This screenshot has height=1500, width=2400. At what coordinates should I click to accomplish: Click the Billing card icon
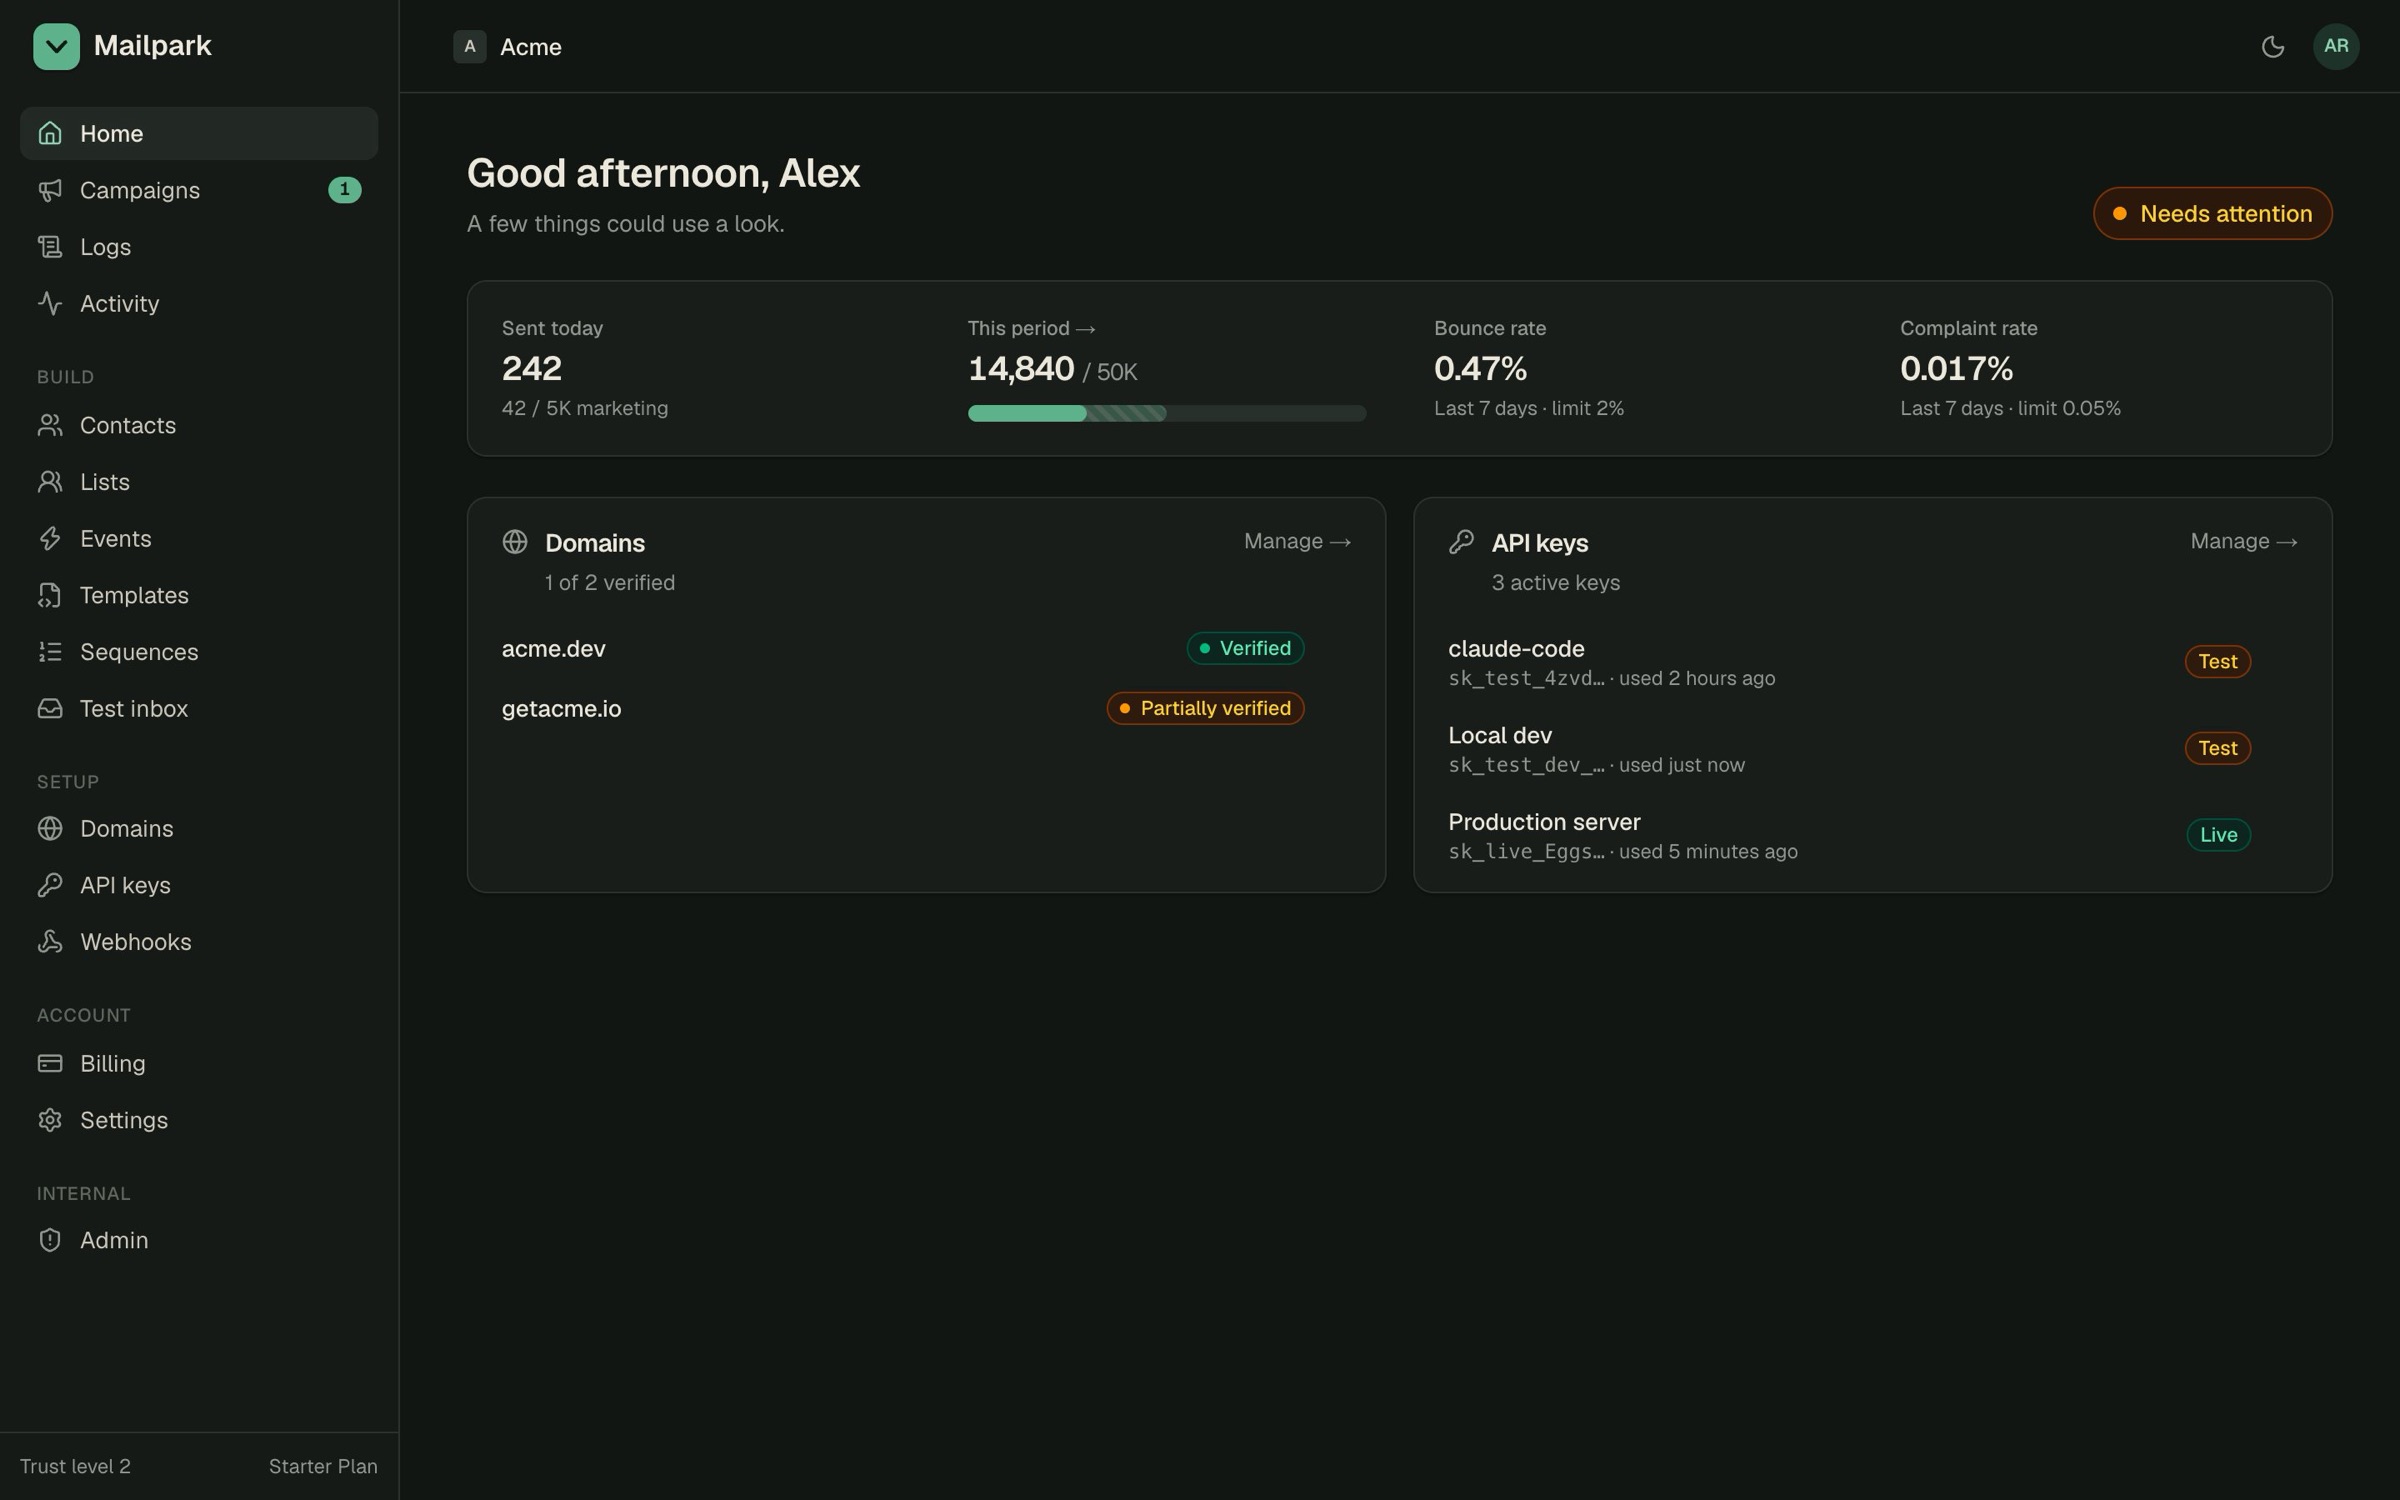point(50,1063)
